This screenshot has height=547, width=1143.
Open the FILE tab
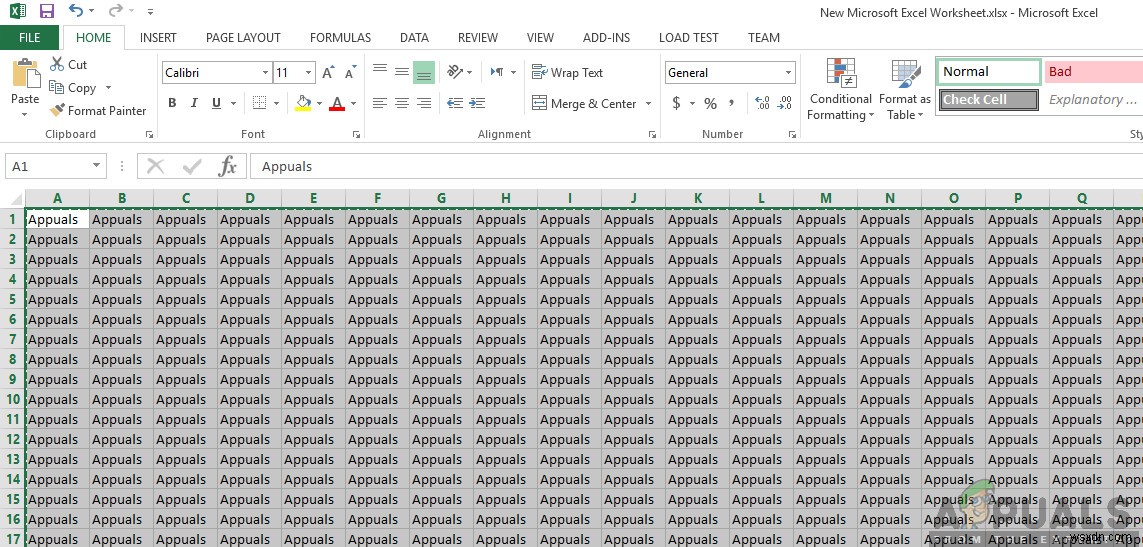[x=30, y=38]
